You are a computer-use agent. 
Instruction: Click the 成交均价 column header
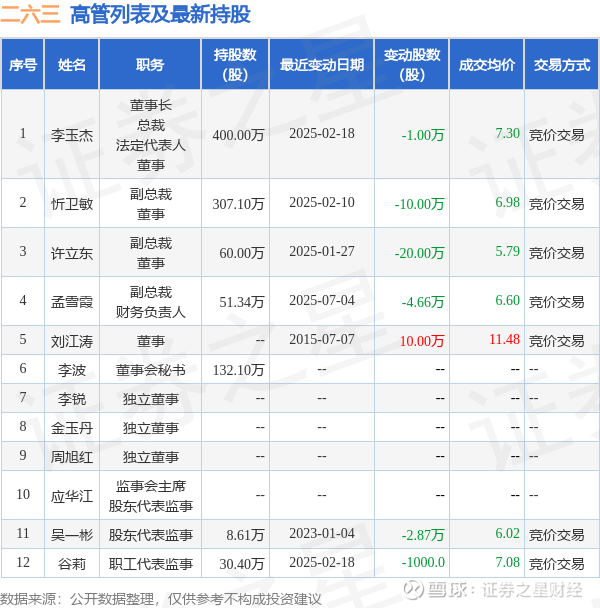[x=487, y=65]
